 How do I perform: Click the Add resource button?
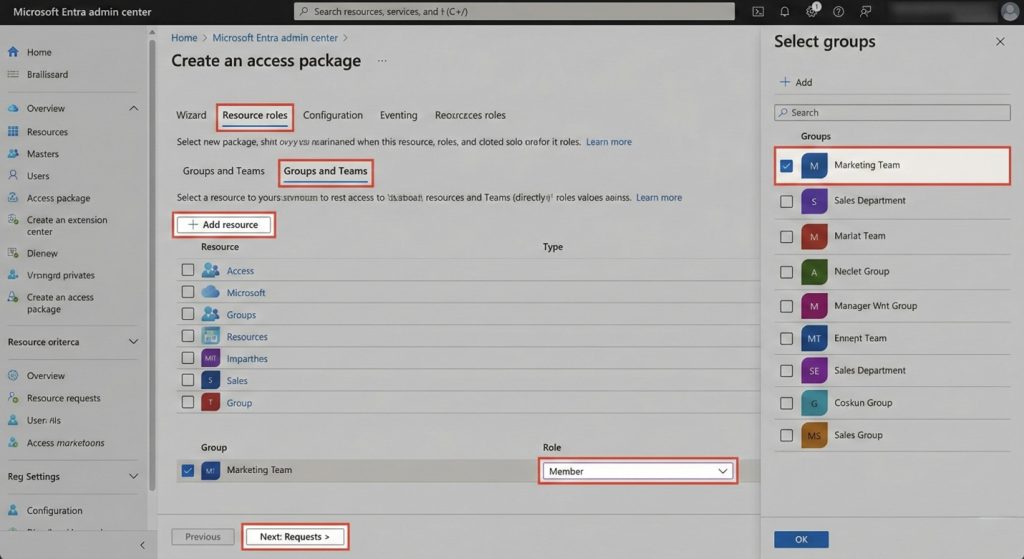tap(223, 225)
